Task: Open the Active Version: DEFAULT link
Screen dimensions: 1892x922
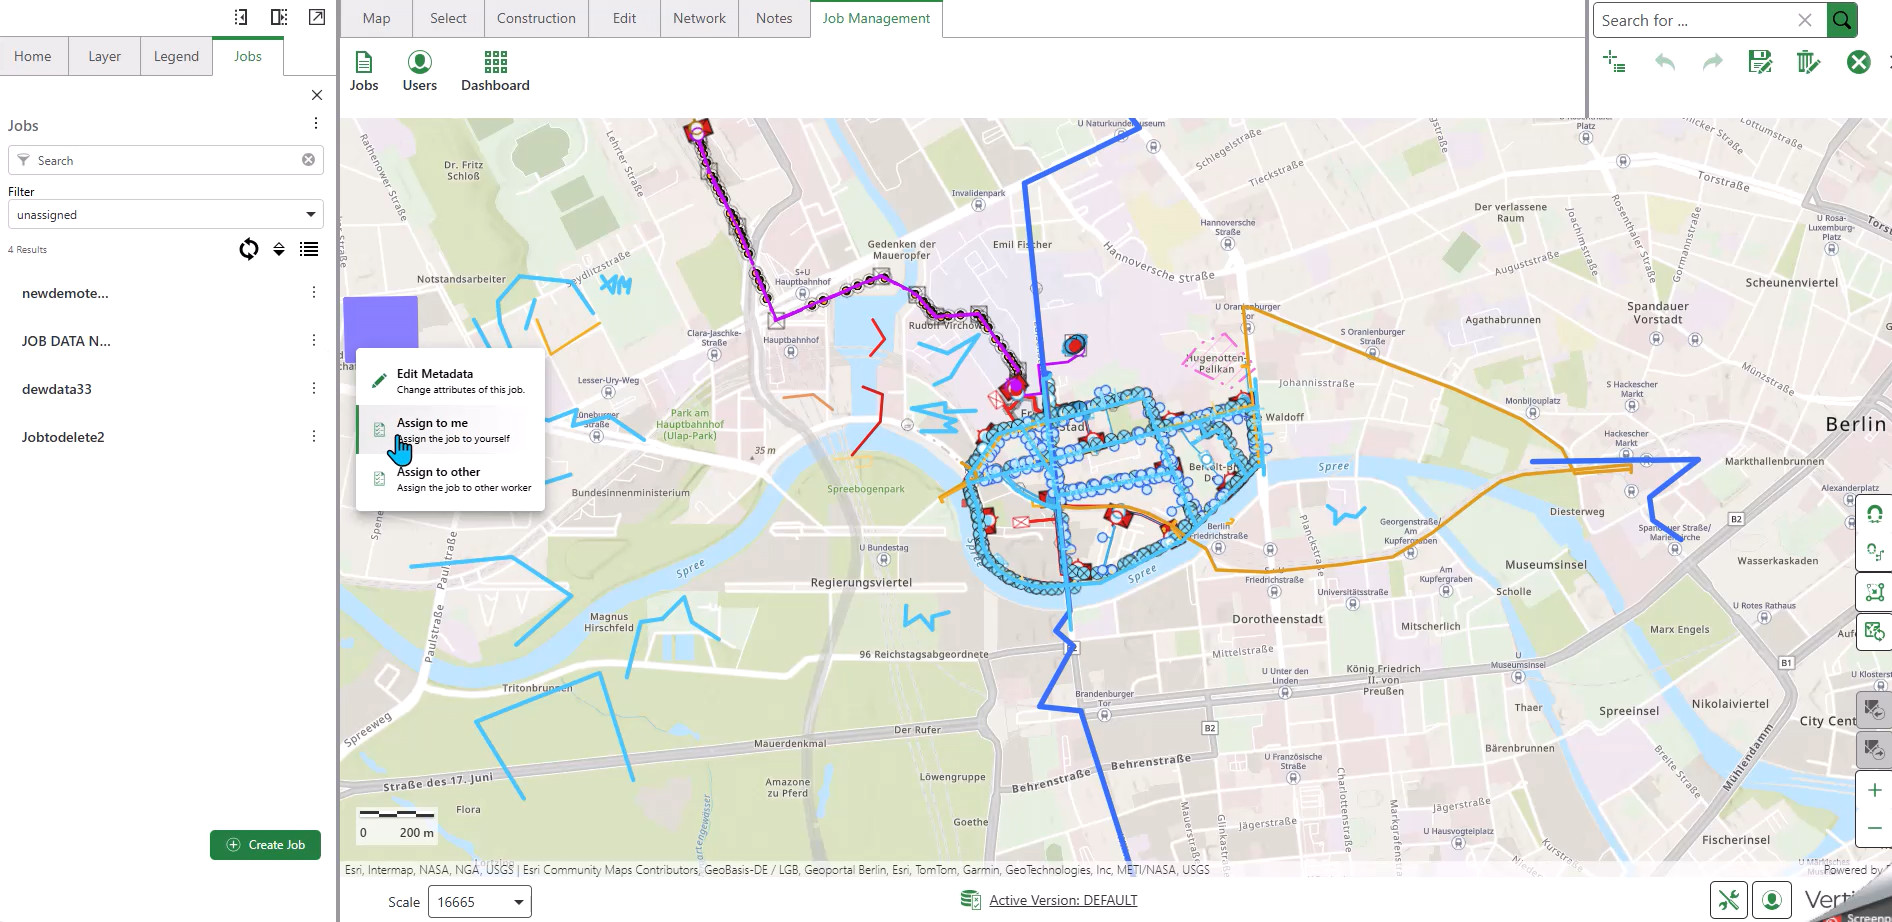Action: tap(1062, 900)
